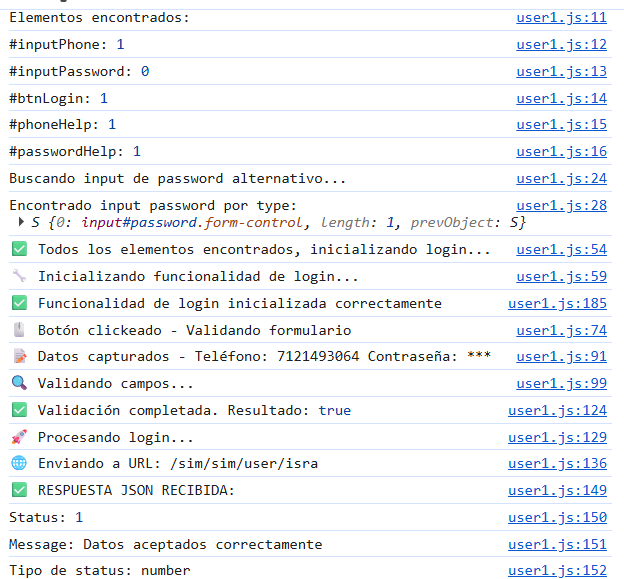Click the mouse icon beside Botón clickeado
624x579 pixels.
[19, 331]
